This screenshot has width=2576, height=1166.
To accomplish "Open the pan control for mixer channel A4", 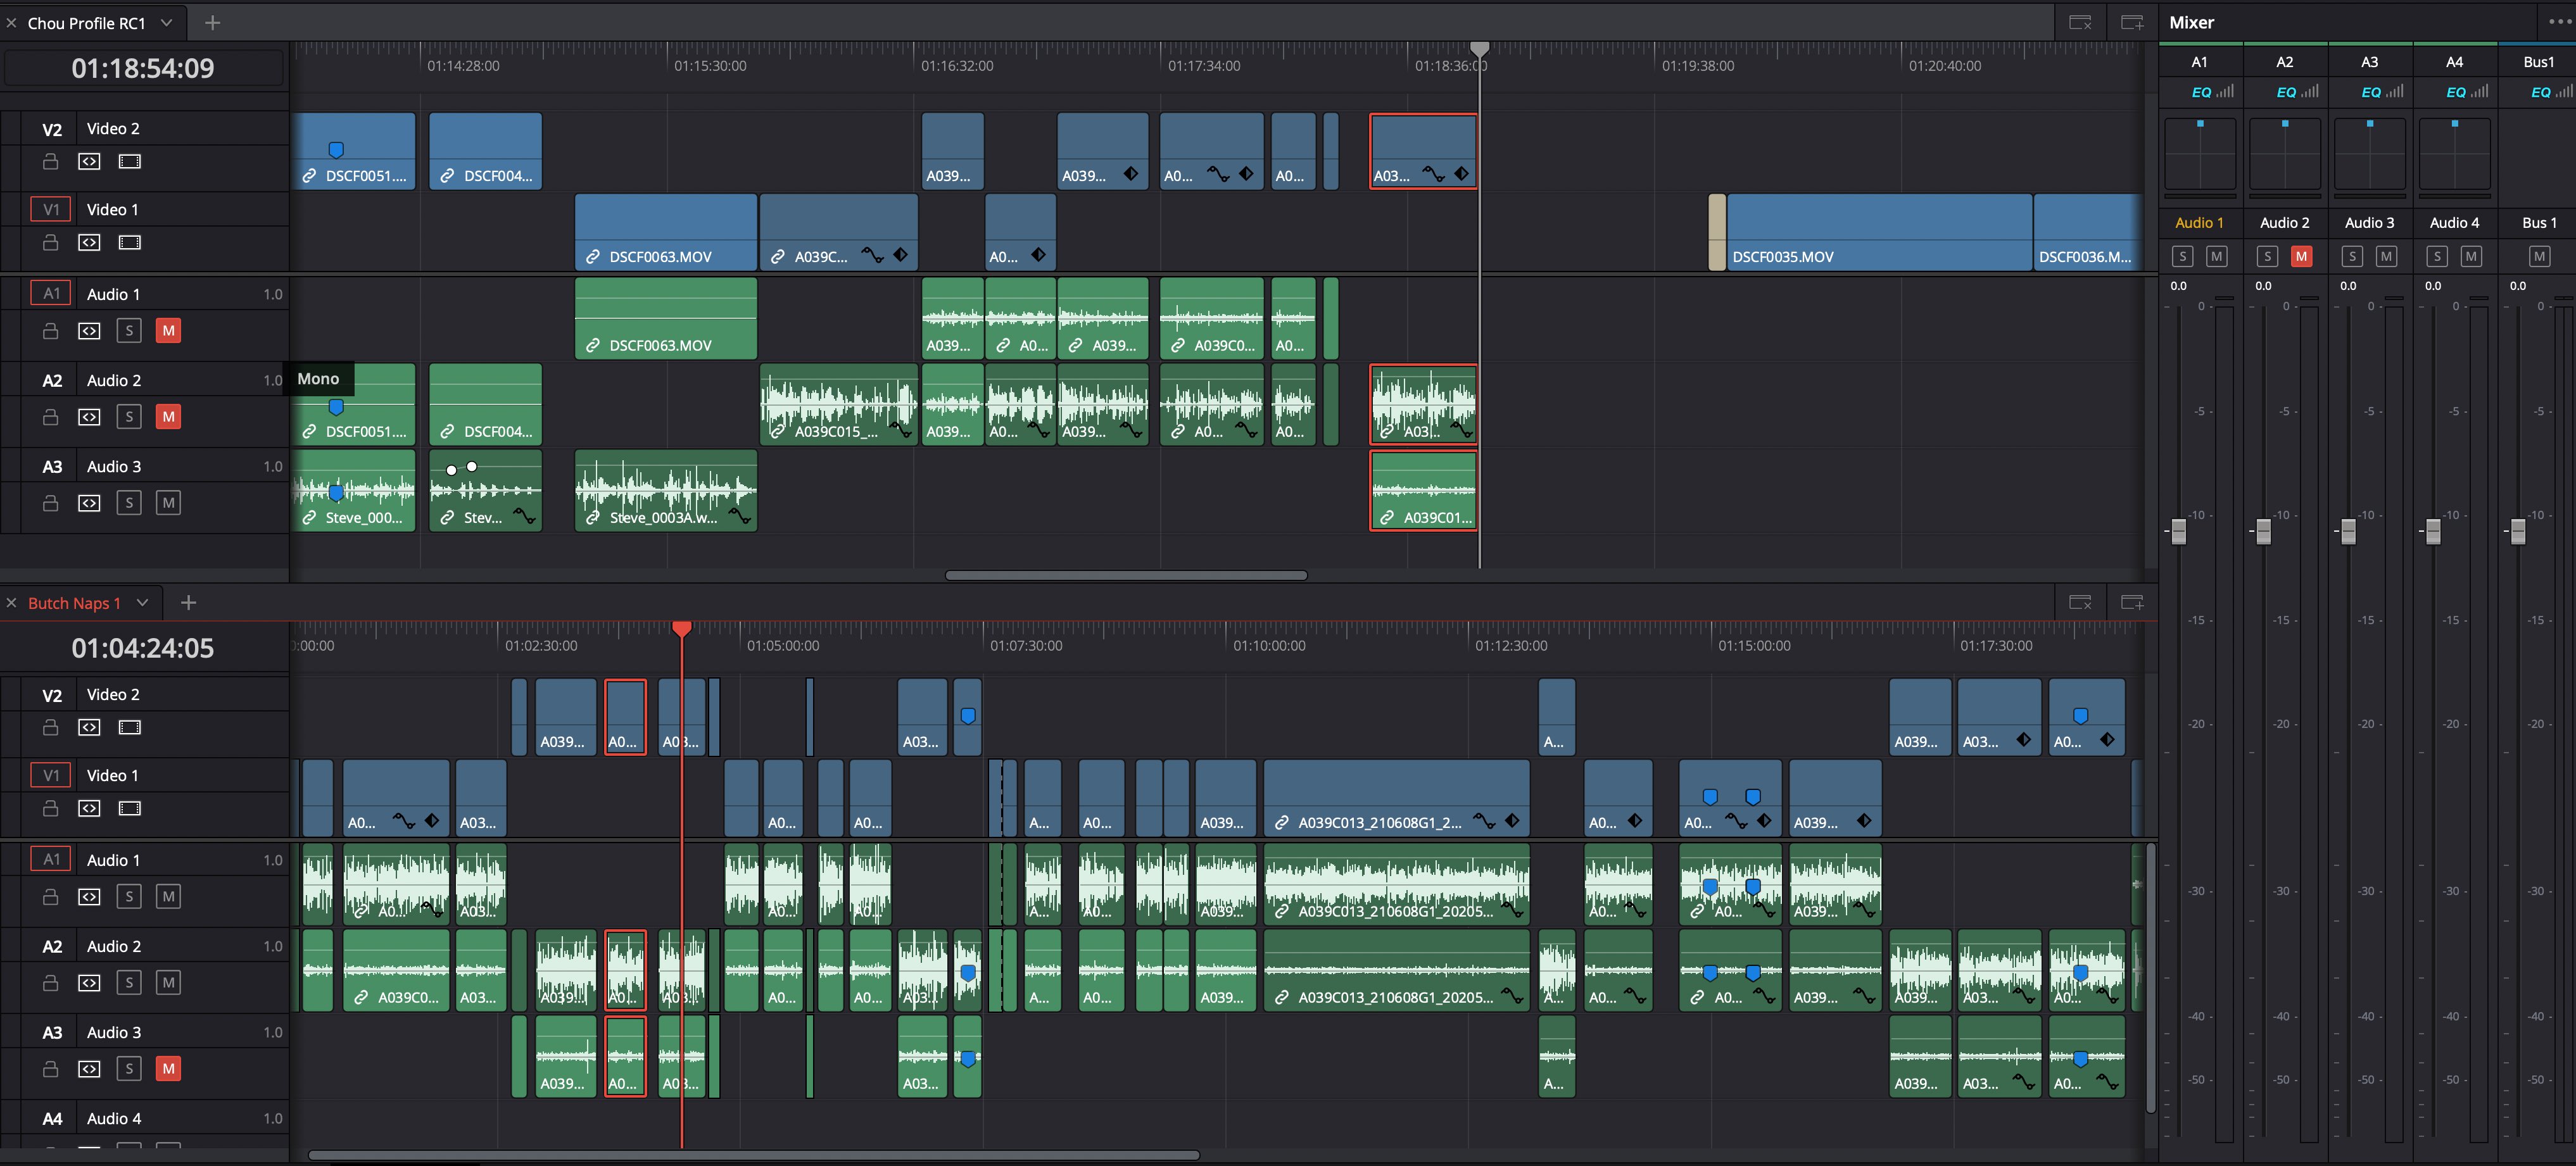I will point(2454,153).
